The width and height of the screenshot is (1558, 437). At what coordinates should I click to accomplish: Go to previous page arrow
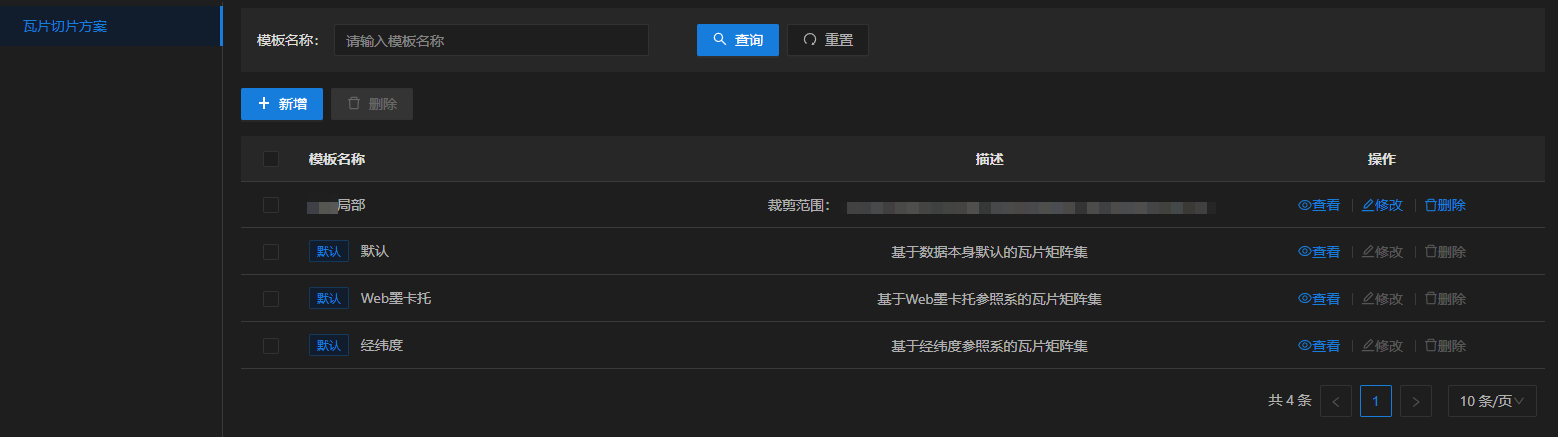pos(1335,401)
